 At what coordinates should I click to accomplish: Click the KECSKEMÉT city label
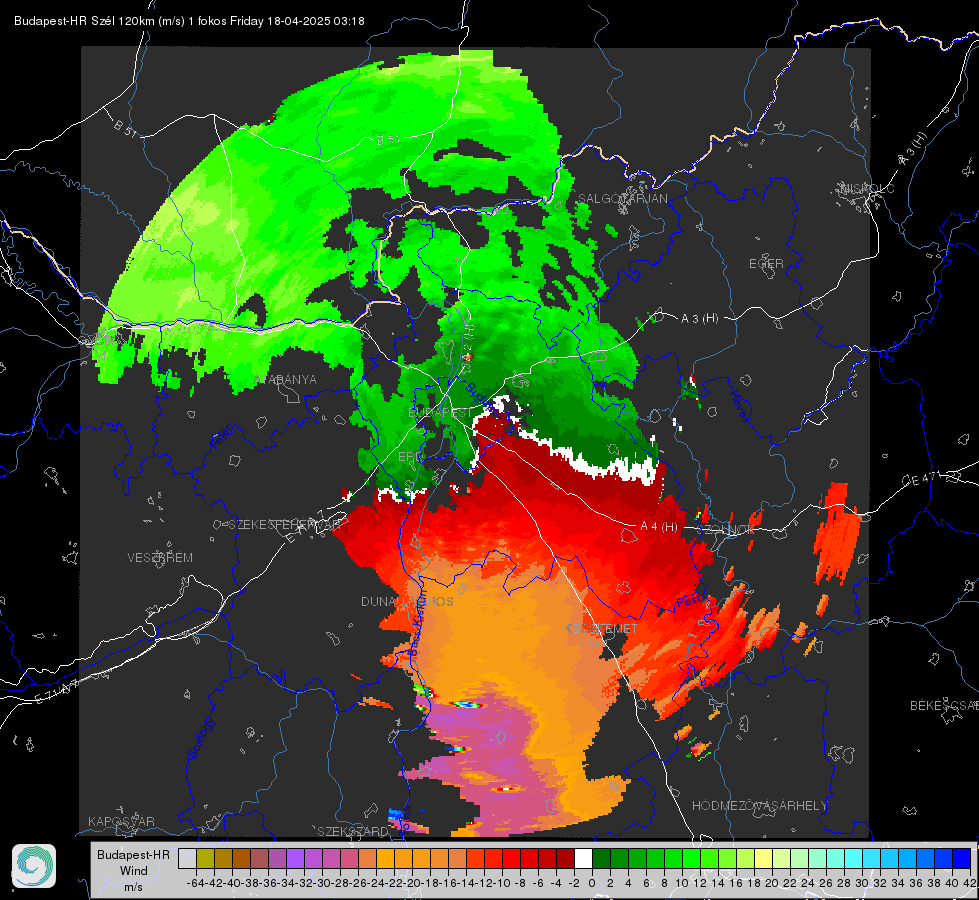[x=601, y=629]
